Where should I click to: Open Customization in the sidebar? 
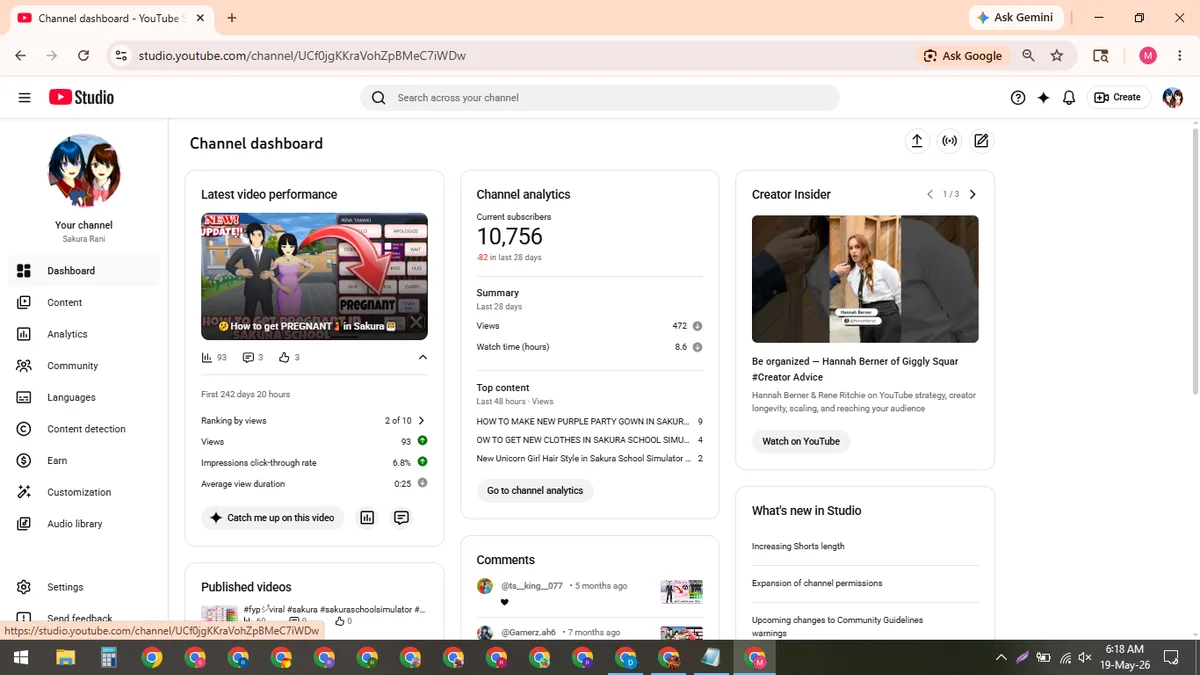pyautogui.click(x=84, y=492)
